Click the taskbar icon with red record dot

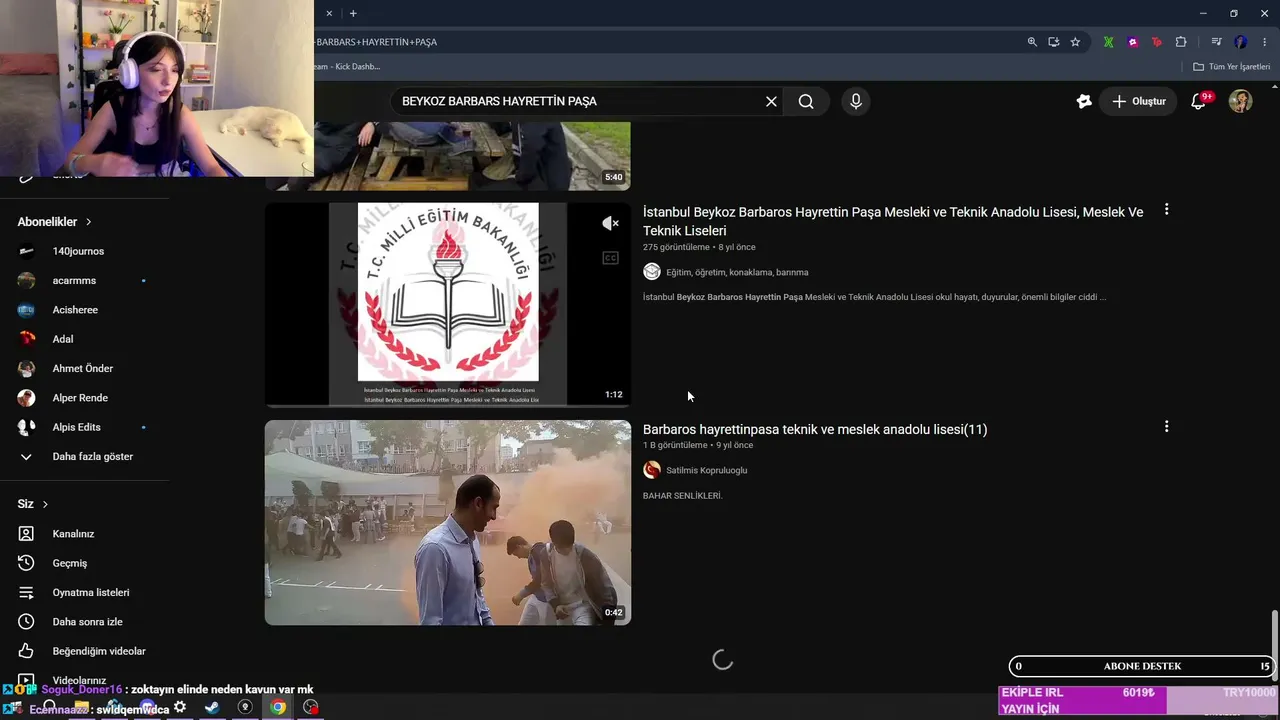point(311,707)
